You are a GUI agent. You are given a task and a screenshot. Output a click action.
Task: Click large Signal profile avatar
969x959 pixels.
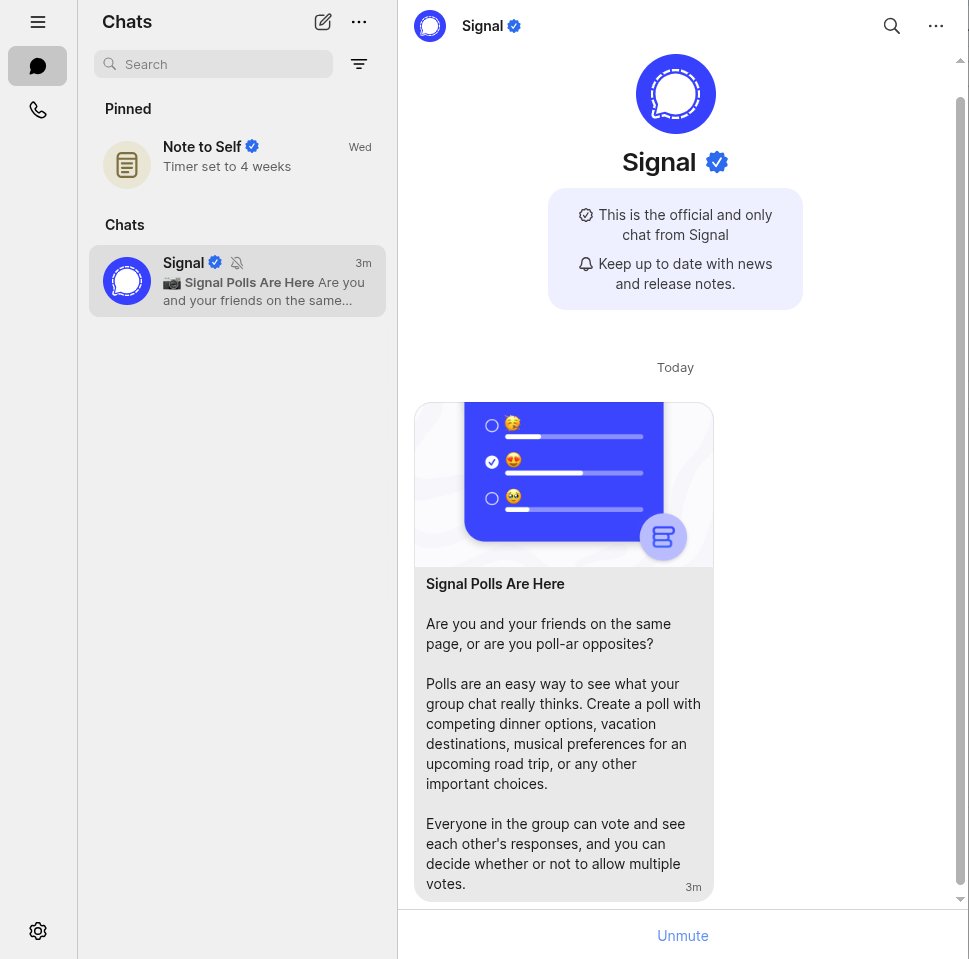[675, 94]
